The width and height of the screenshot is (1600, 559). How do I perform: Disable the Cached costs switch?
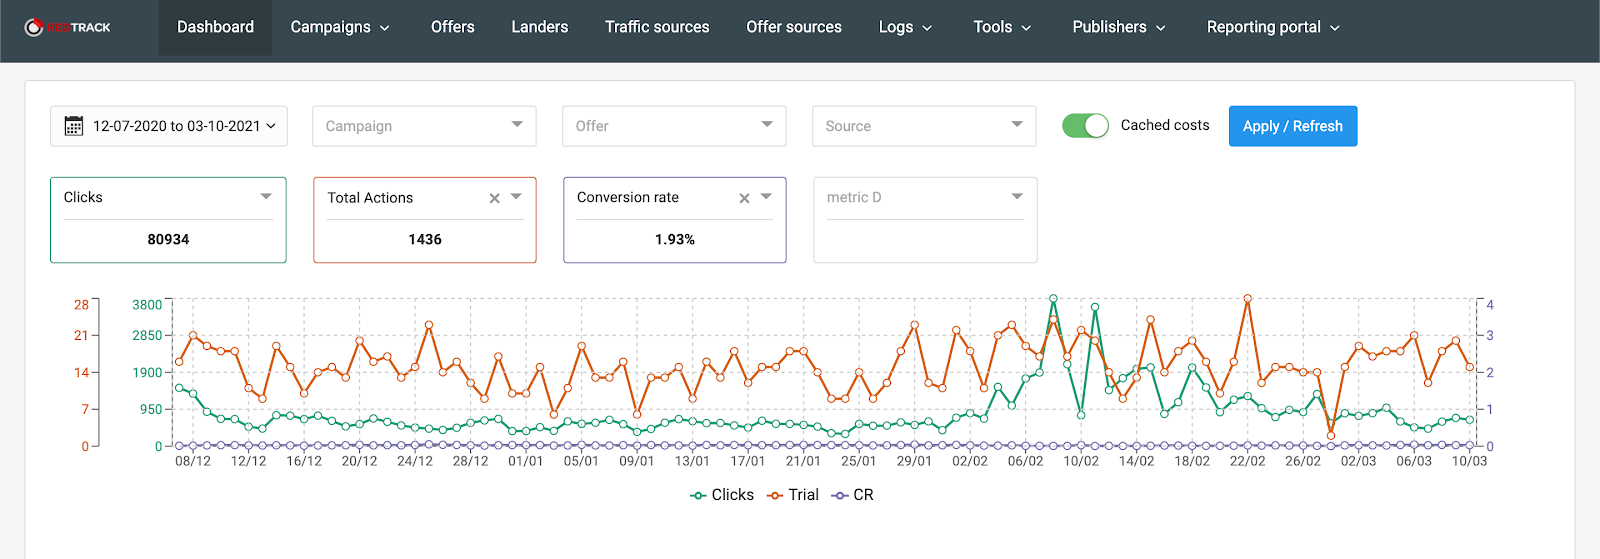click(1085, 125)
